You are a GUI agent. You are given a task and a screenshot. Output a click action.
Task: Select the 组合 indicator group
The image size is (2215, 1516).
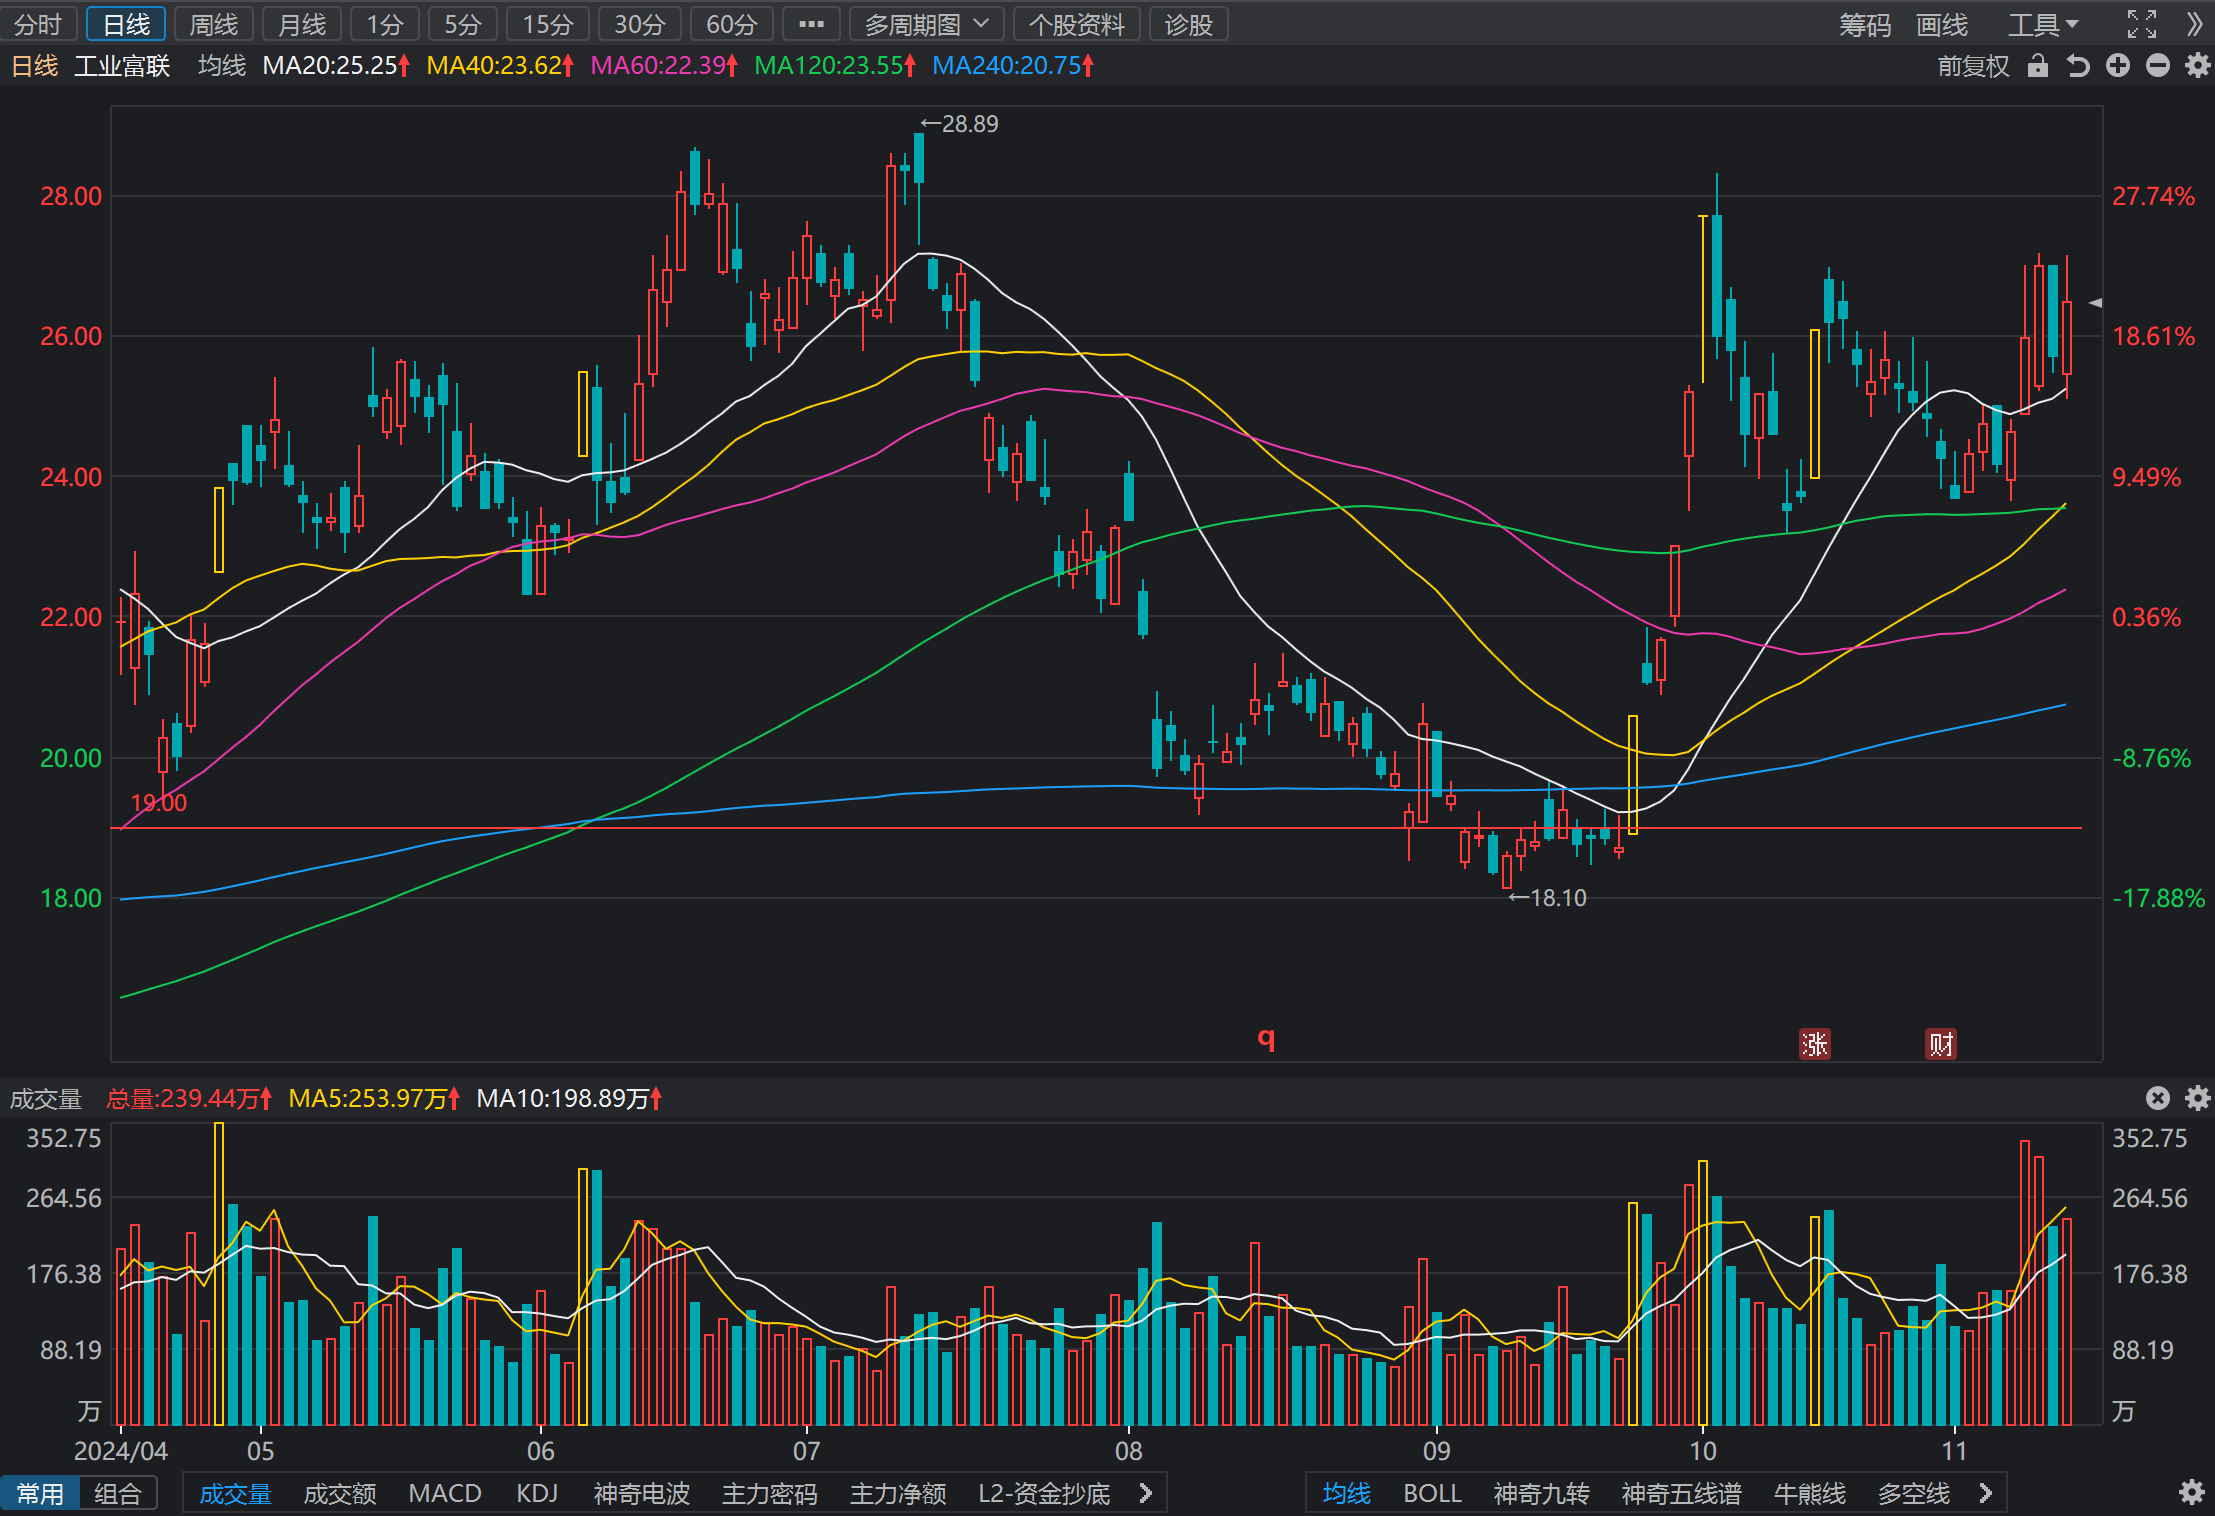118,1493
